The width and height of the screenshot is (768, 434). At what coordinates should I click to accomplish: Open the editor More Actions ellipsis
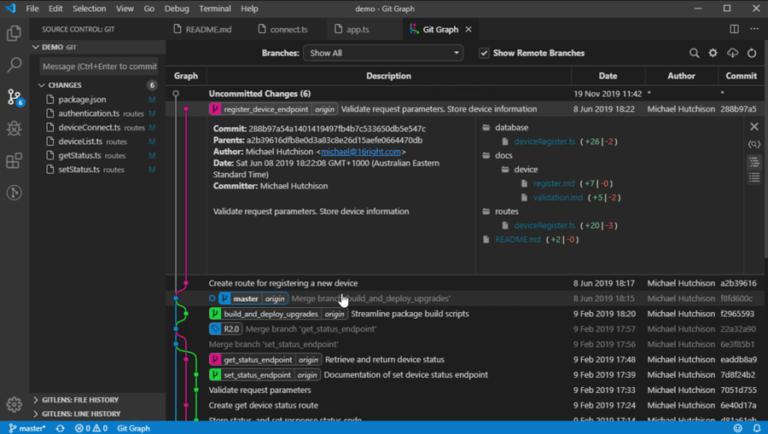click(x=754, y=29)
